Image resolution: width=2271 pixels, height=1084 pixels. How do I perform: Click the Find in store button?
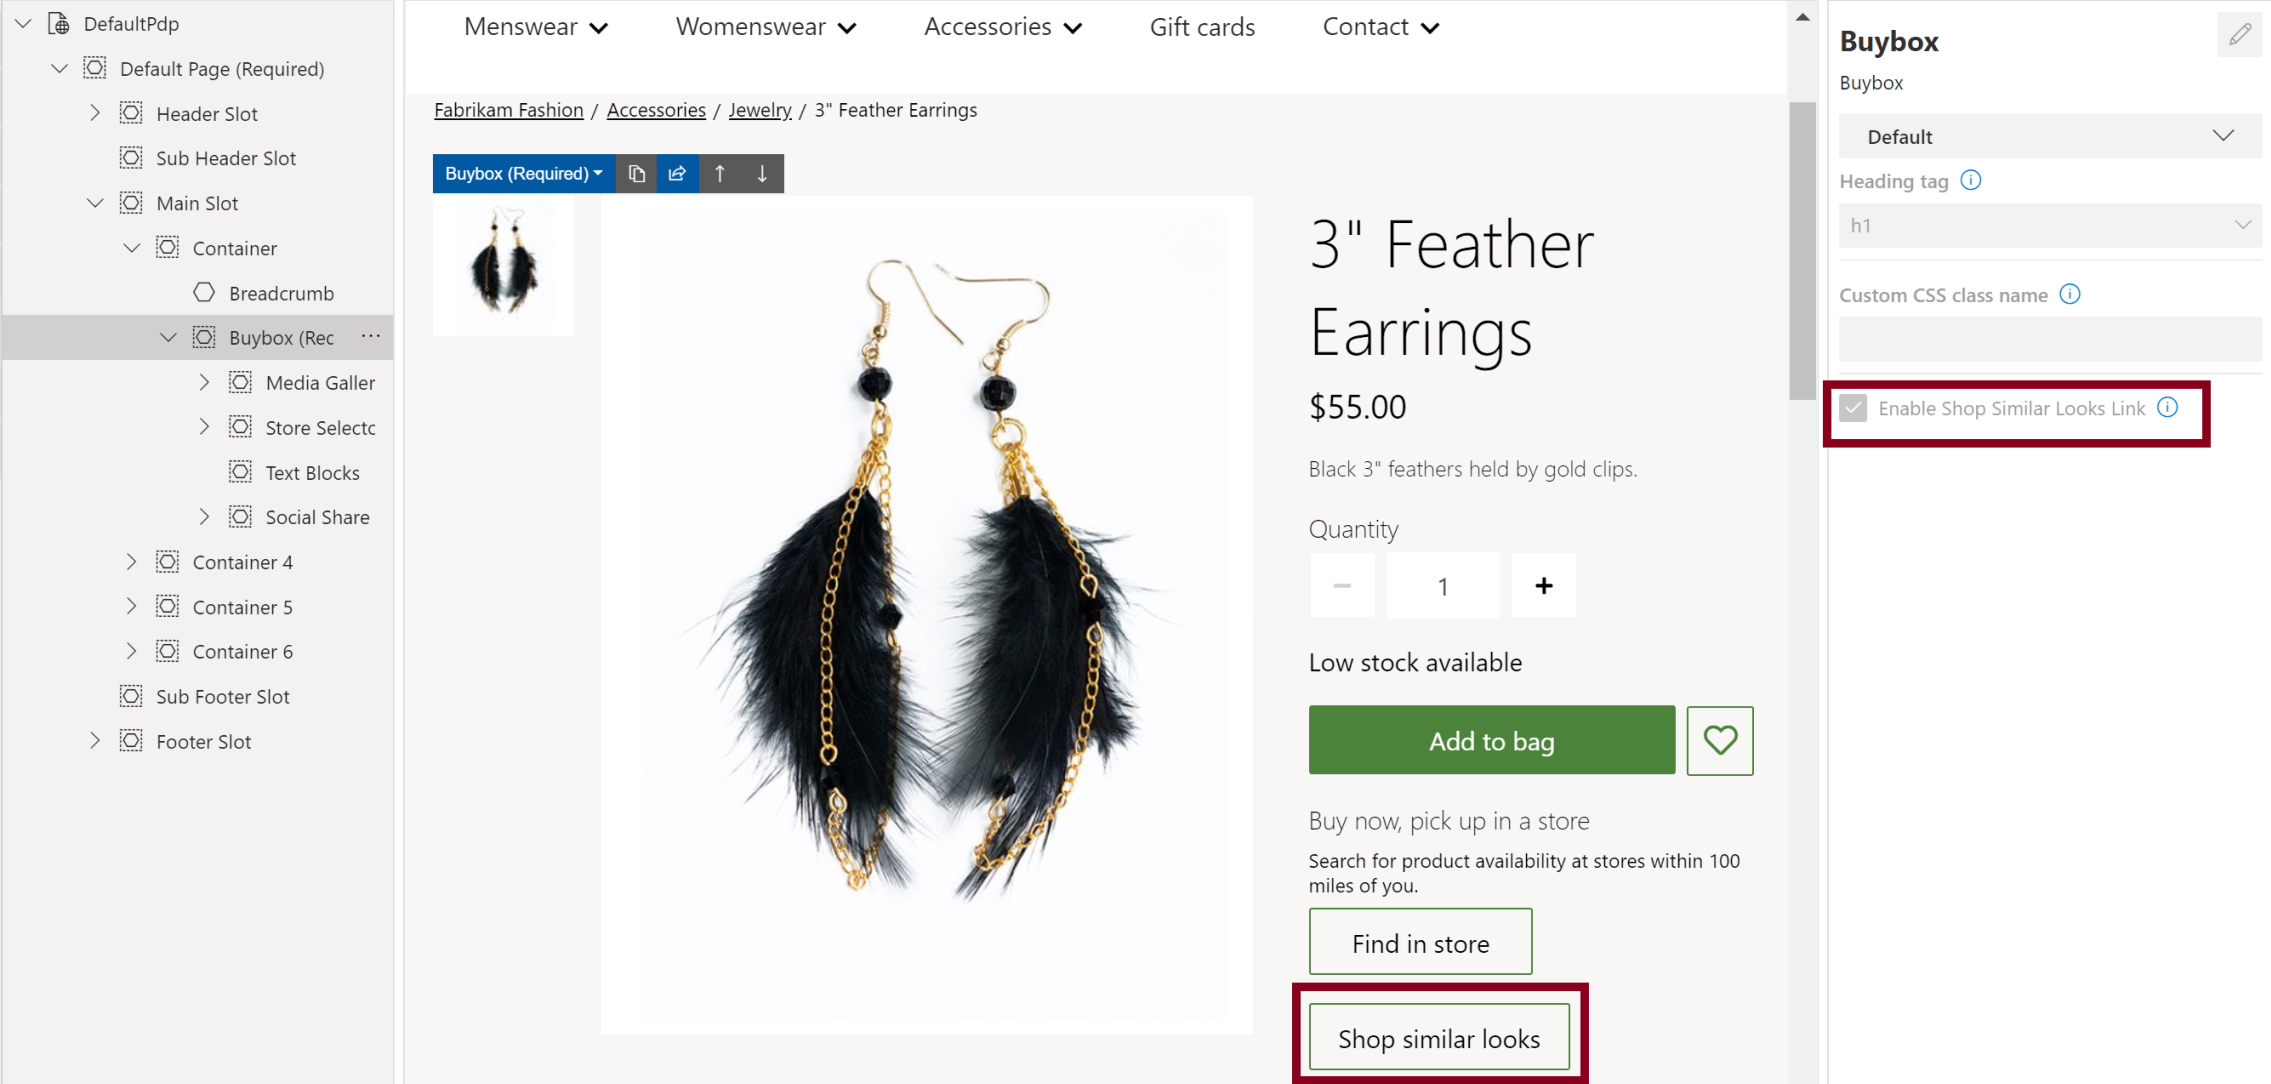1421,943
